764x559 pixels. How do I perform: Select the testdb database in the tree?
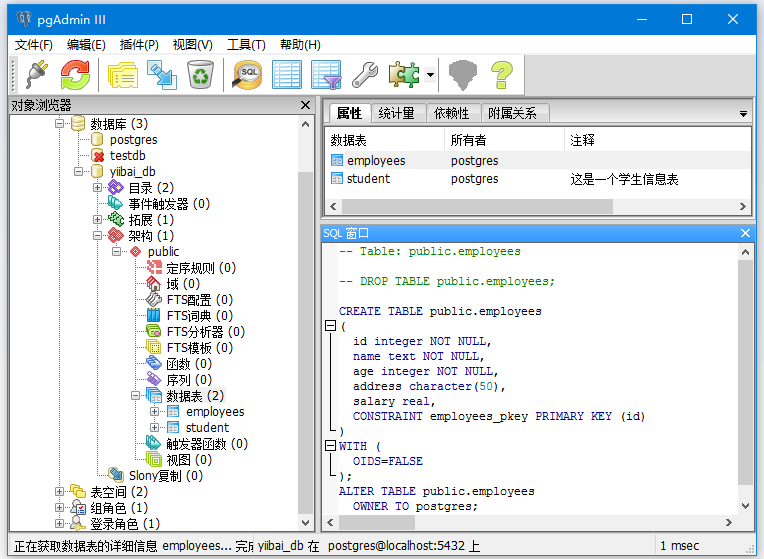127,156
